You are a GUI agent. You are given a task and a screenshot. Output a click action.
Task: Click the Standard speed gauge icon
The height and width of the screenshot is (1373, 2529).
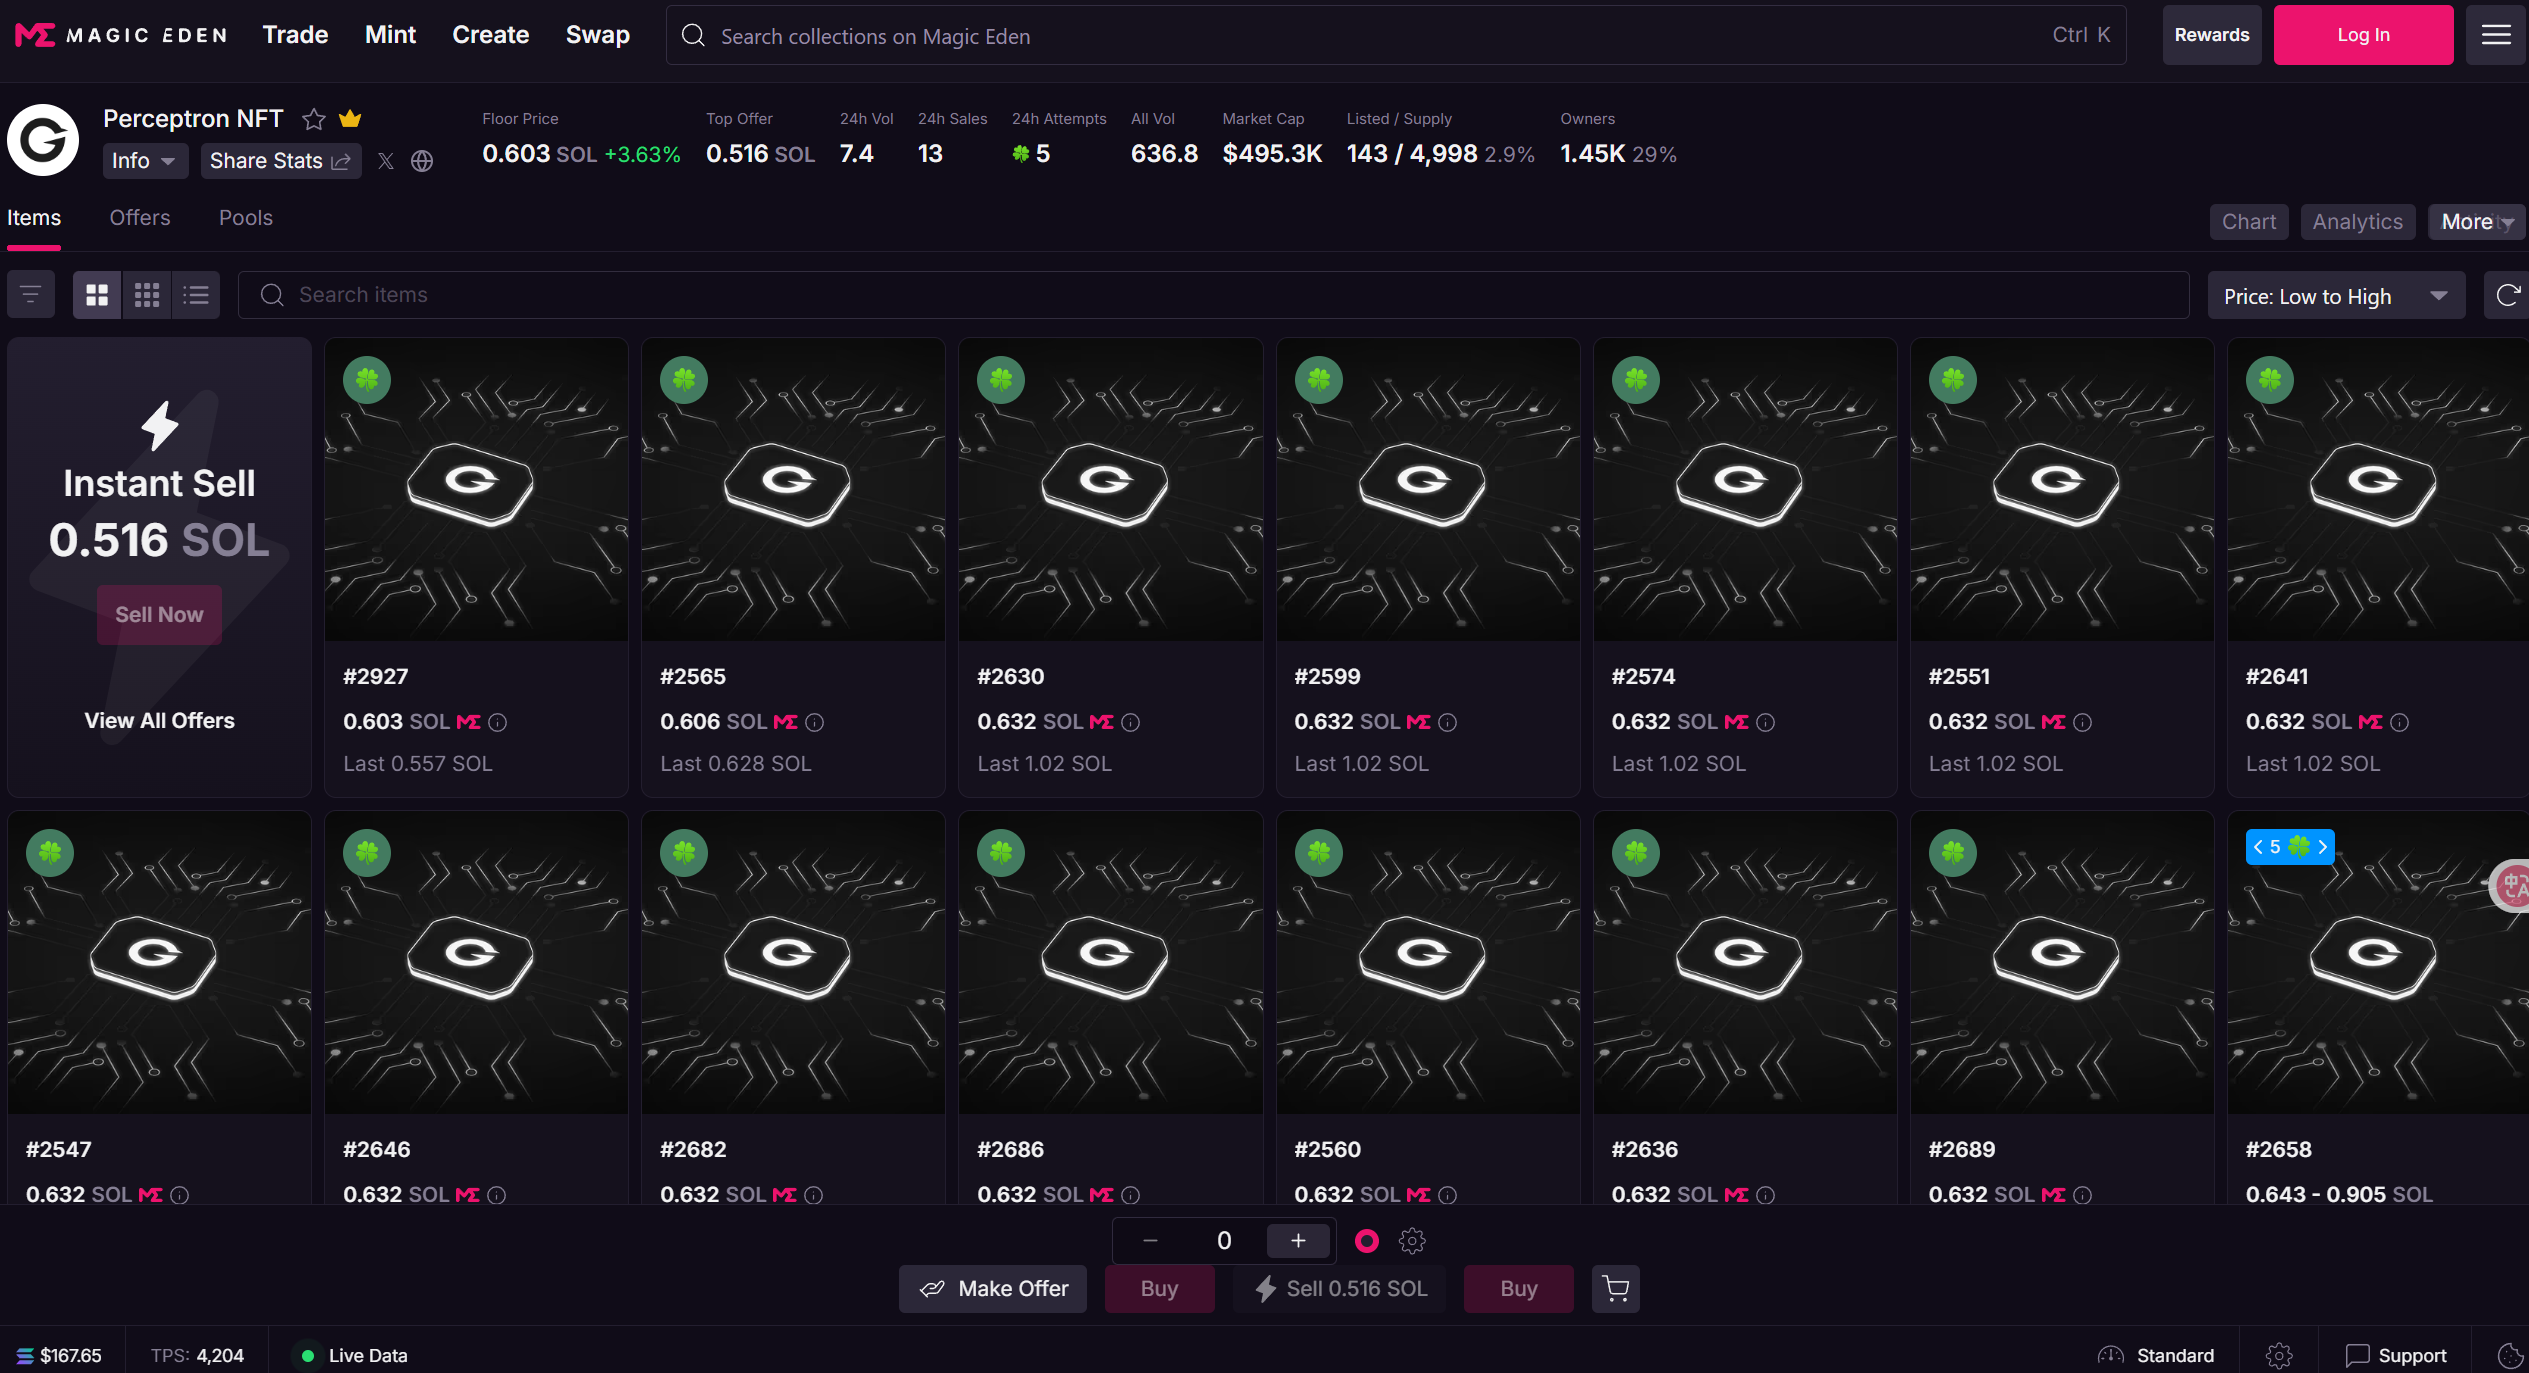(2111, 1355)
